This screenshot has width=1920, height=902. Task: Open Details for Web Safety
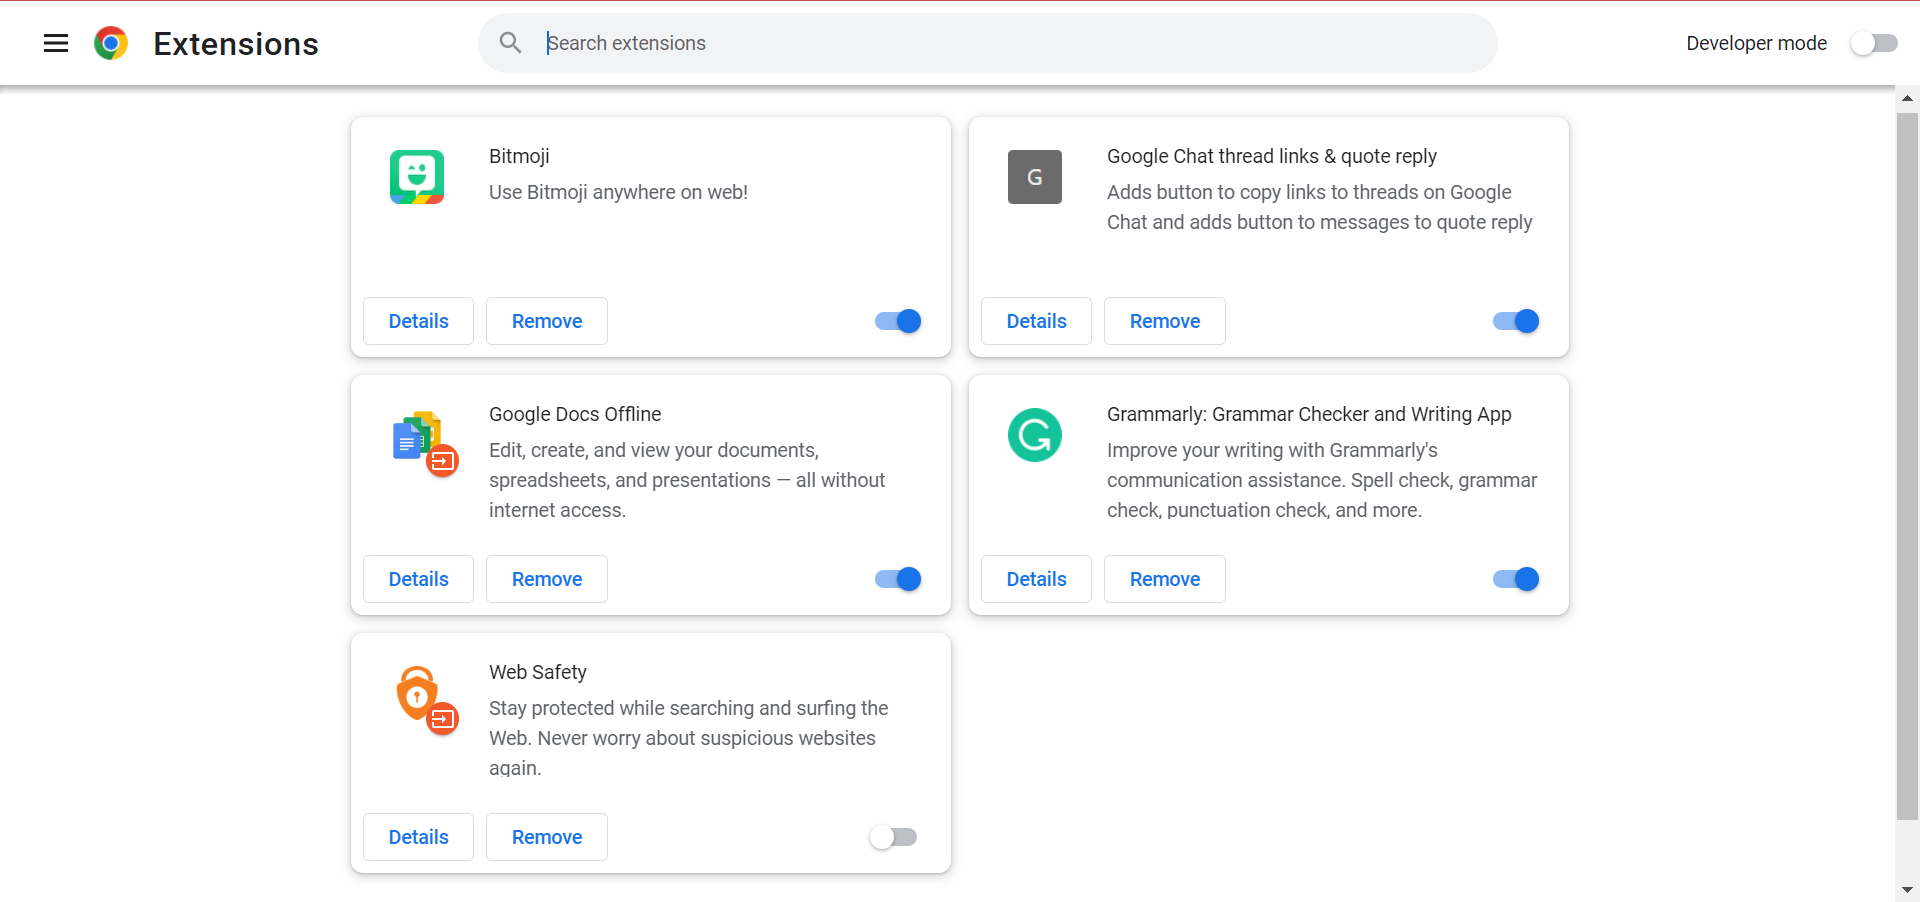[x=418, y=837]
